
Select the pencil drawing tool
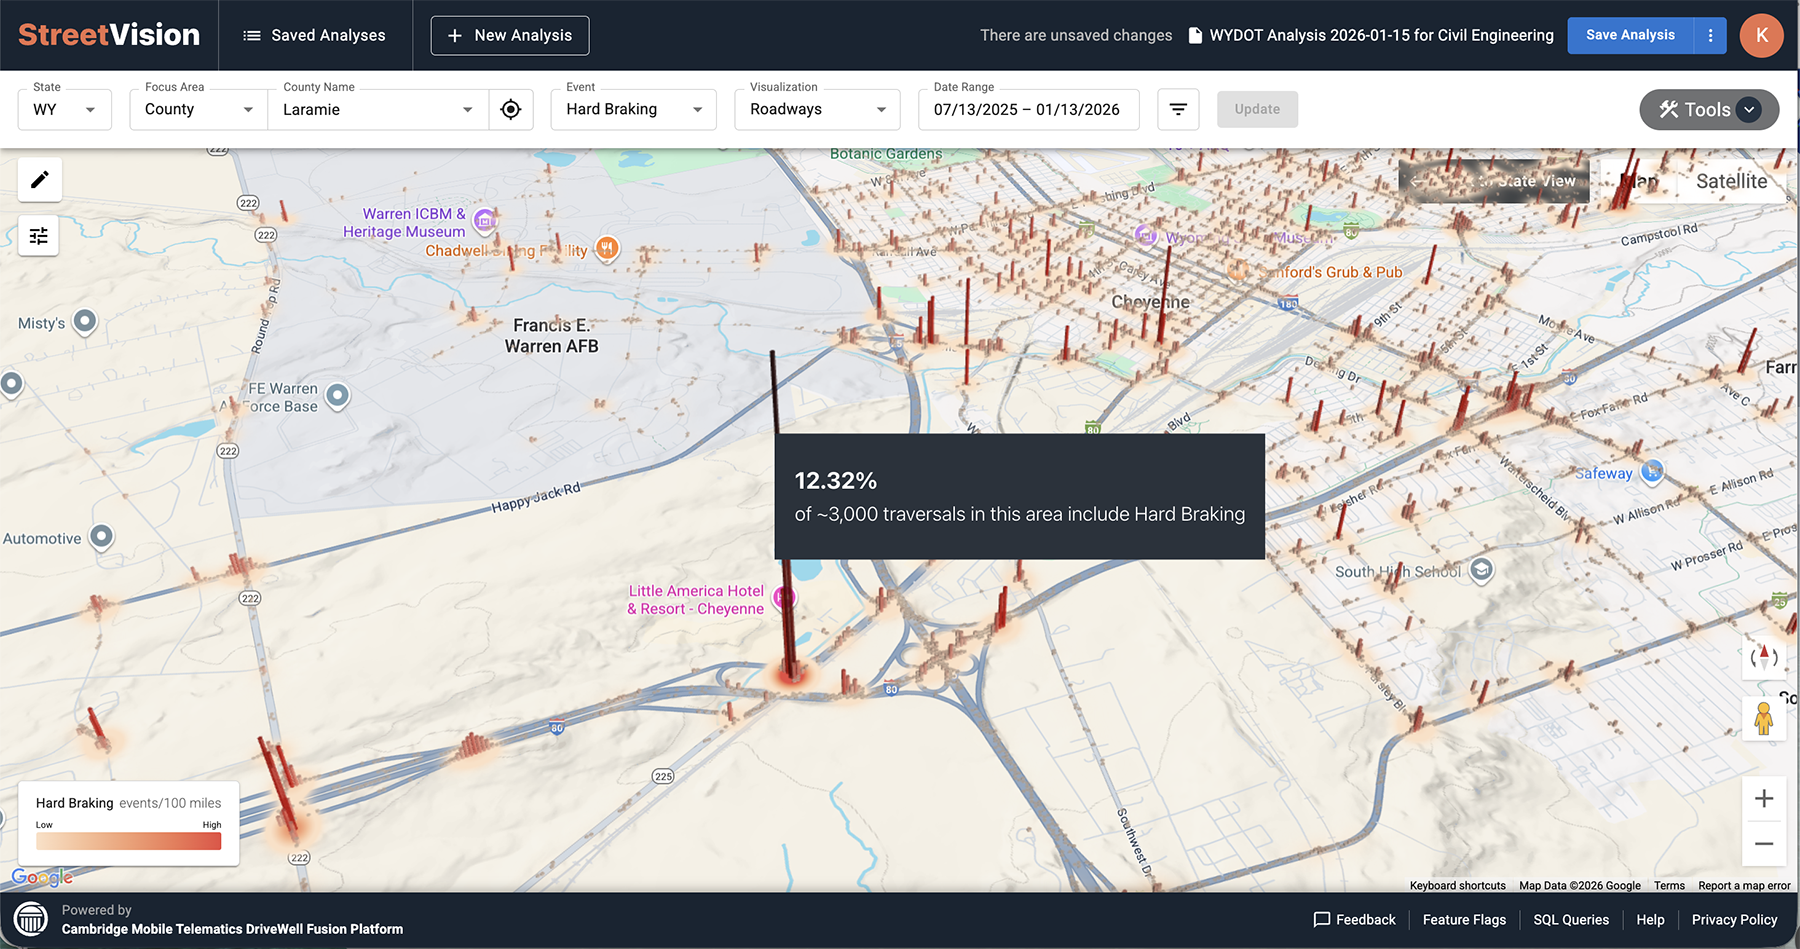tap(39, 180)
